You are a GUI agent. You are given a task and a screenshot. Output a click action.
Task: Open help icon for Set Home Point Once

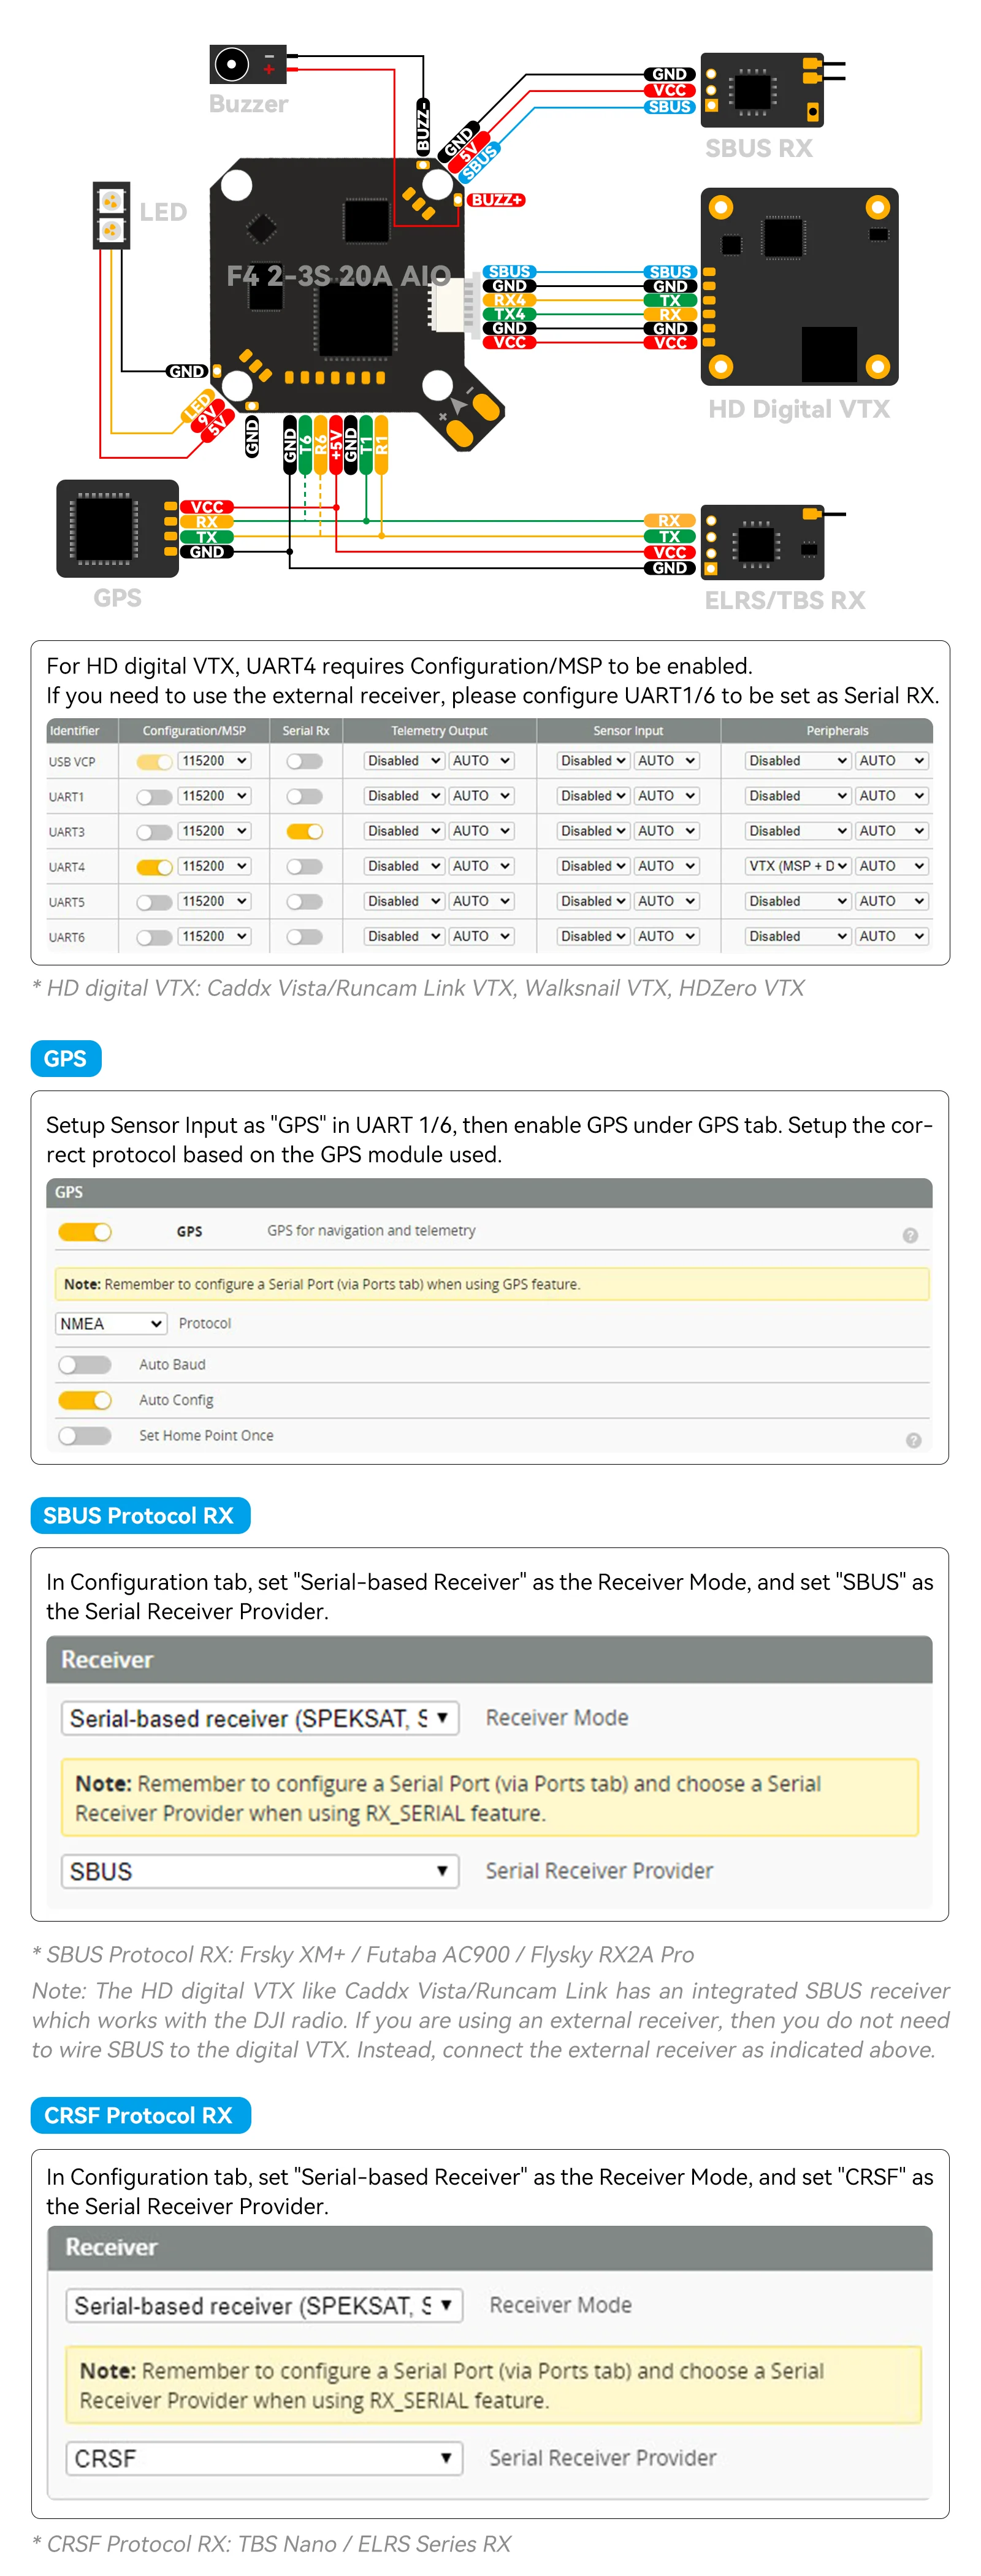tap(912, 1440)
